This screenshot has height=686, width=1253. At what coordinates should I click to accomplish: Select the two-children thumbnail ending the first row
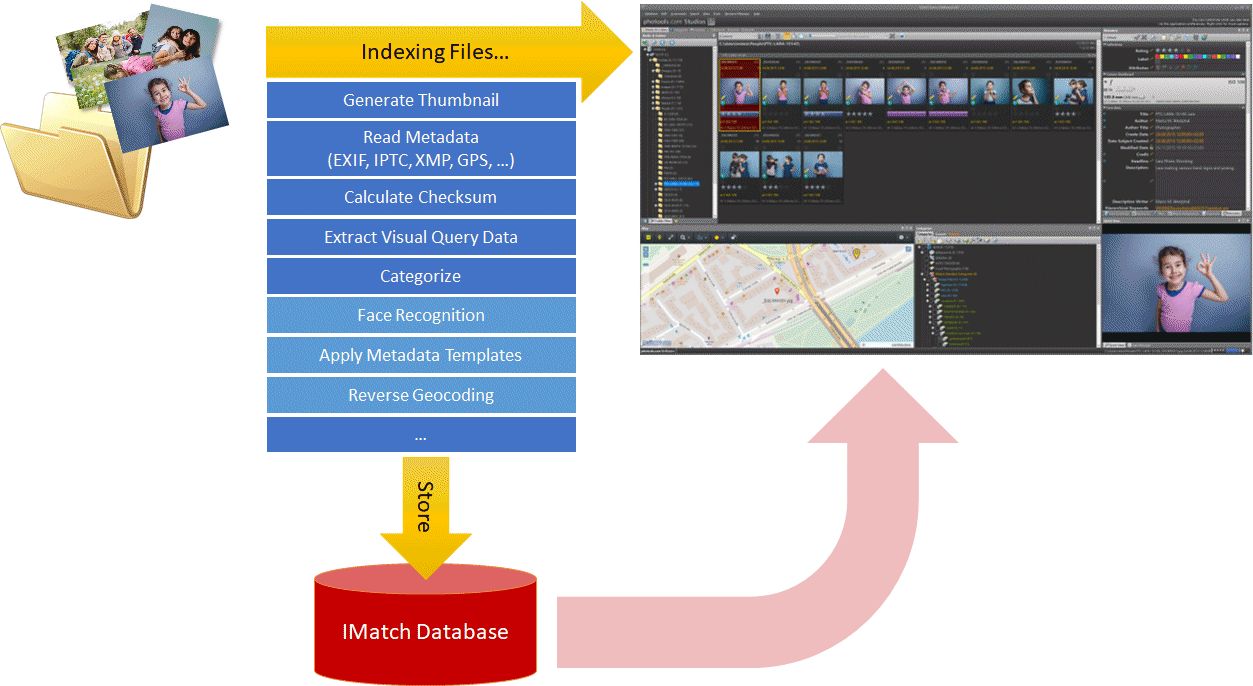pos(1073,92)
